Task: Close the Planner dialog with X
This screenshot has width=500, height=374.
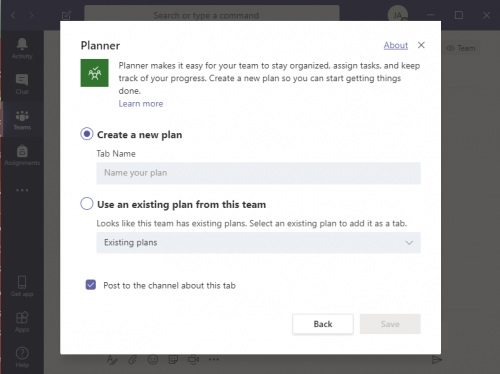Action: [421, 45]
